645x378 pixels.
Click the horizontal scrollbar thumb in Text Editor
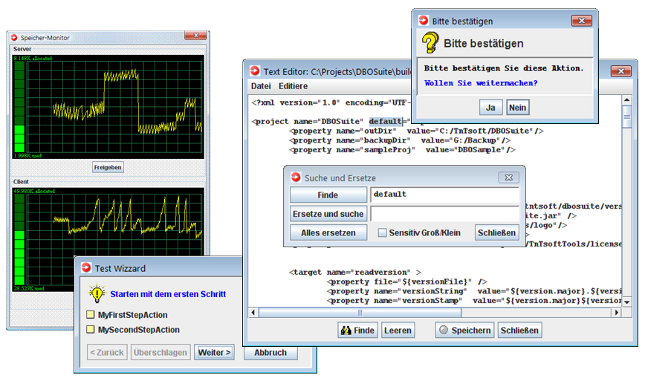point(360,313)
